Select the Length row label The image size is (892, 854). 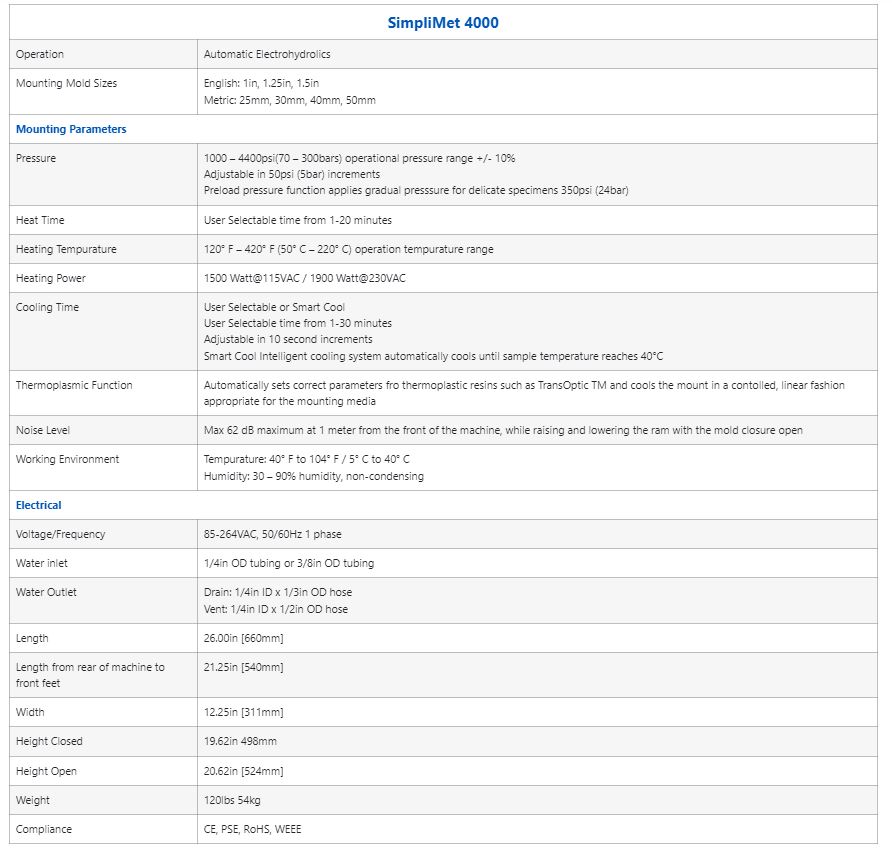[x=32, y=638]
